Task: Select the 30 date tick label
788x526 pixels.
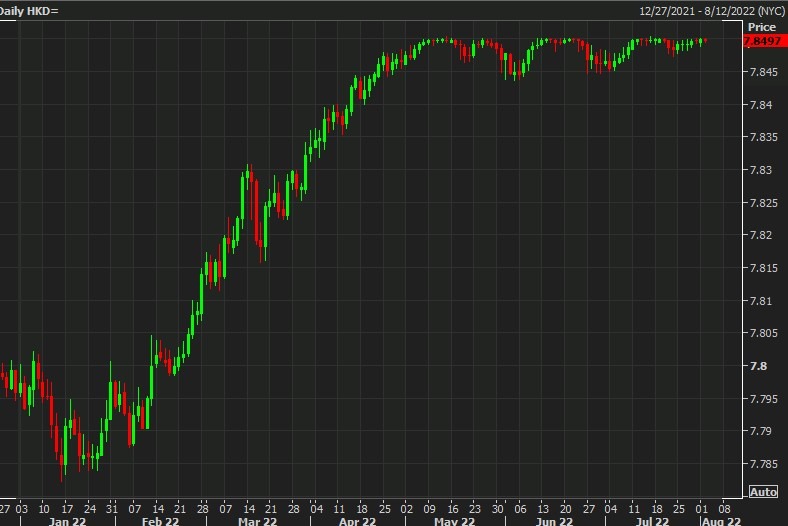Action: point(497,509)
